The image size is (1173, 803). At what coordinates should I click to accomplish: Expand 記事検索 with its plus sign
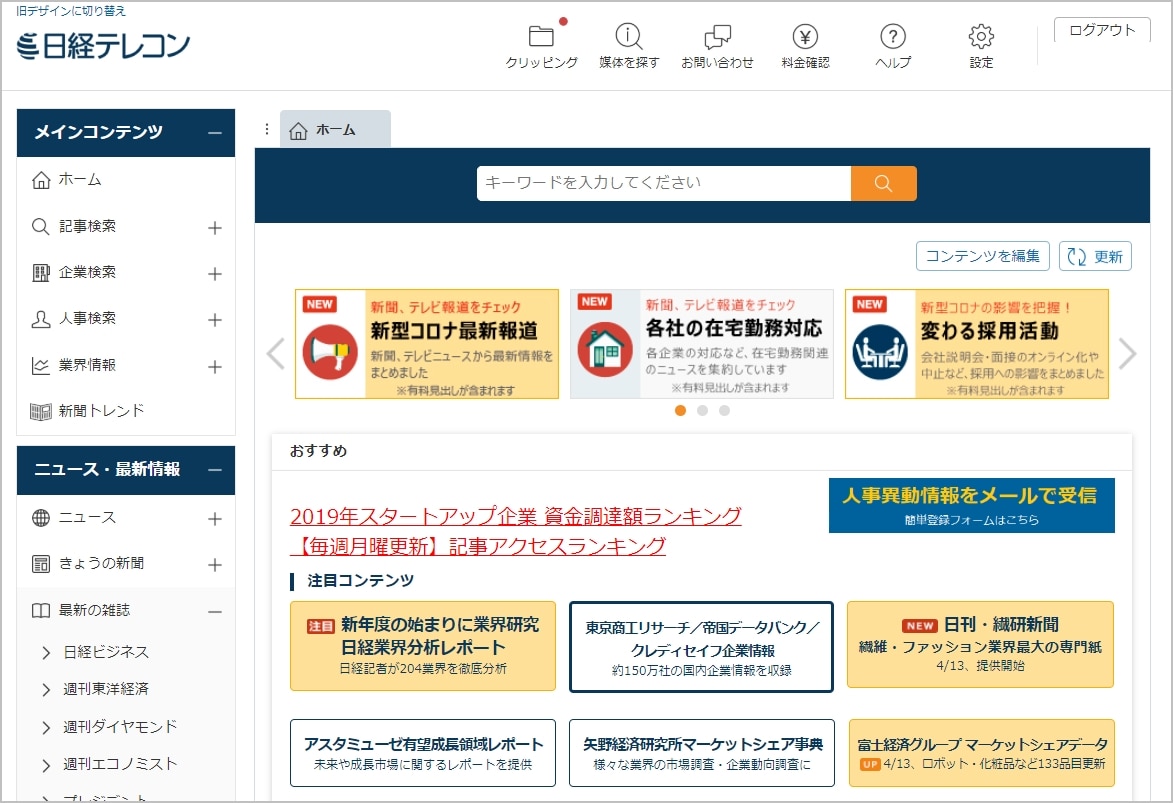(215, 228)
